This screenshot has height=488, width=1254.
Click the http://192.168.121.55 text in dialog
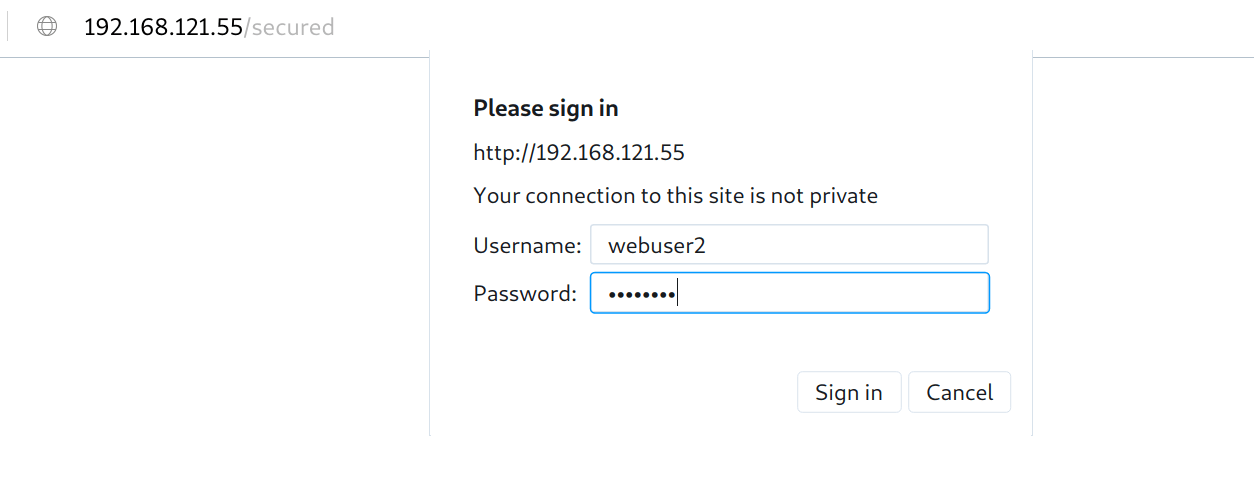click(578, 153)
